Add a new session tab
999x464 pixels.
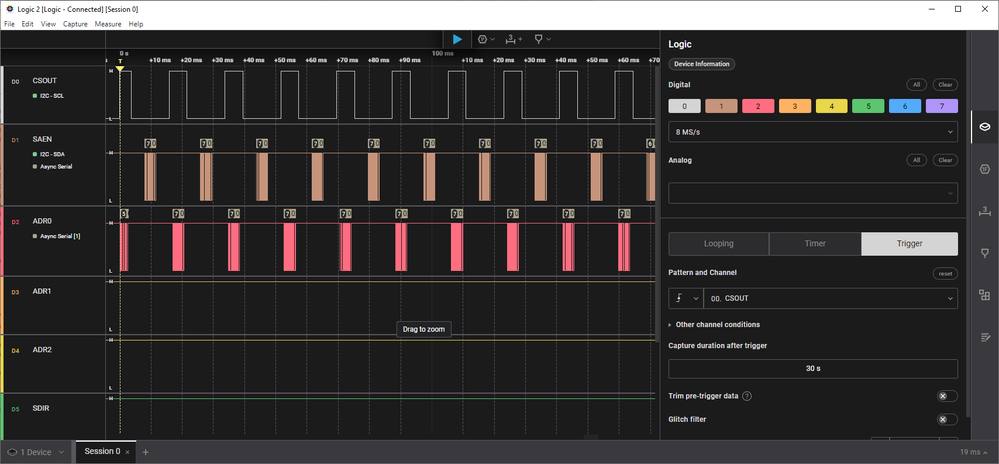click(145, 452)
